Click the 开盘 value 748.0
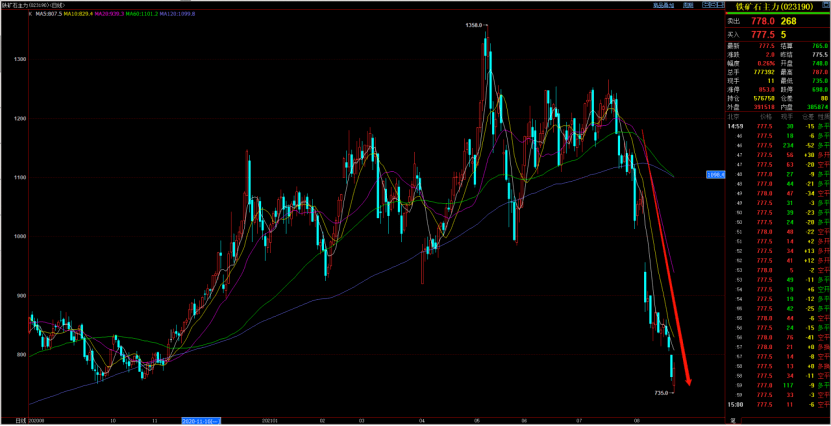 819,62
